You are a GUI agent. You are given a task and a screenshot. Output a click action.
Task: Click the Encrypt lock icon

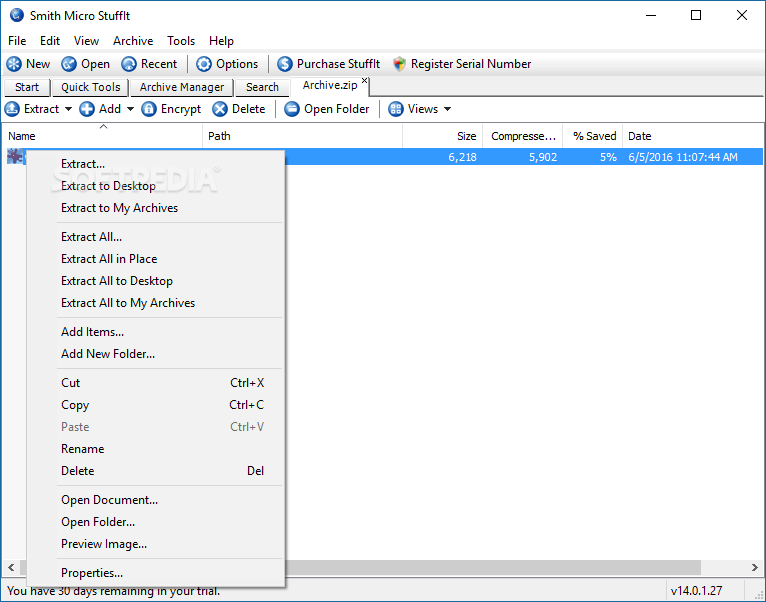(149, 109)
